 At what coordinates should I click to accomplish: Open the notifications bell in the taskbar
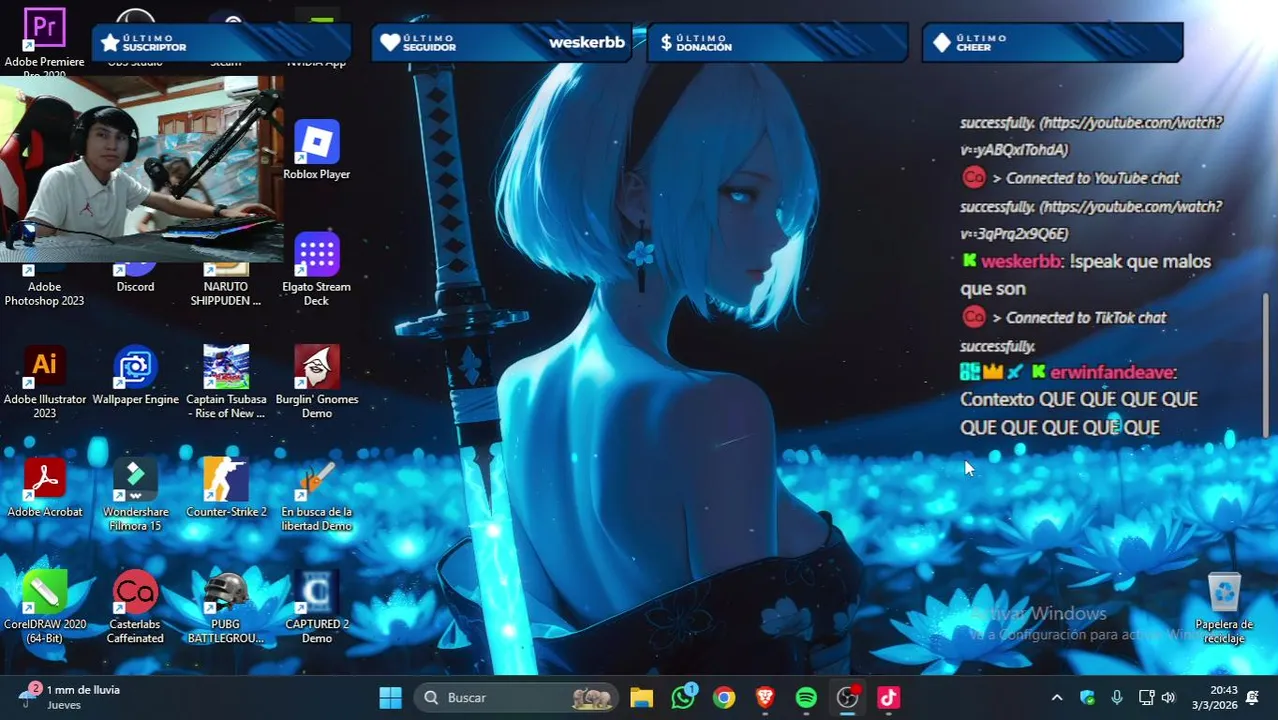tap(1253, 697)
